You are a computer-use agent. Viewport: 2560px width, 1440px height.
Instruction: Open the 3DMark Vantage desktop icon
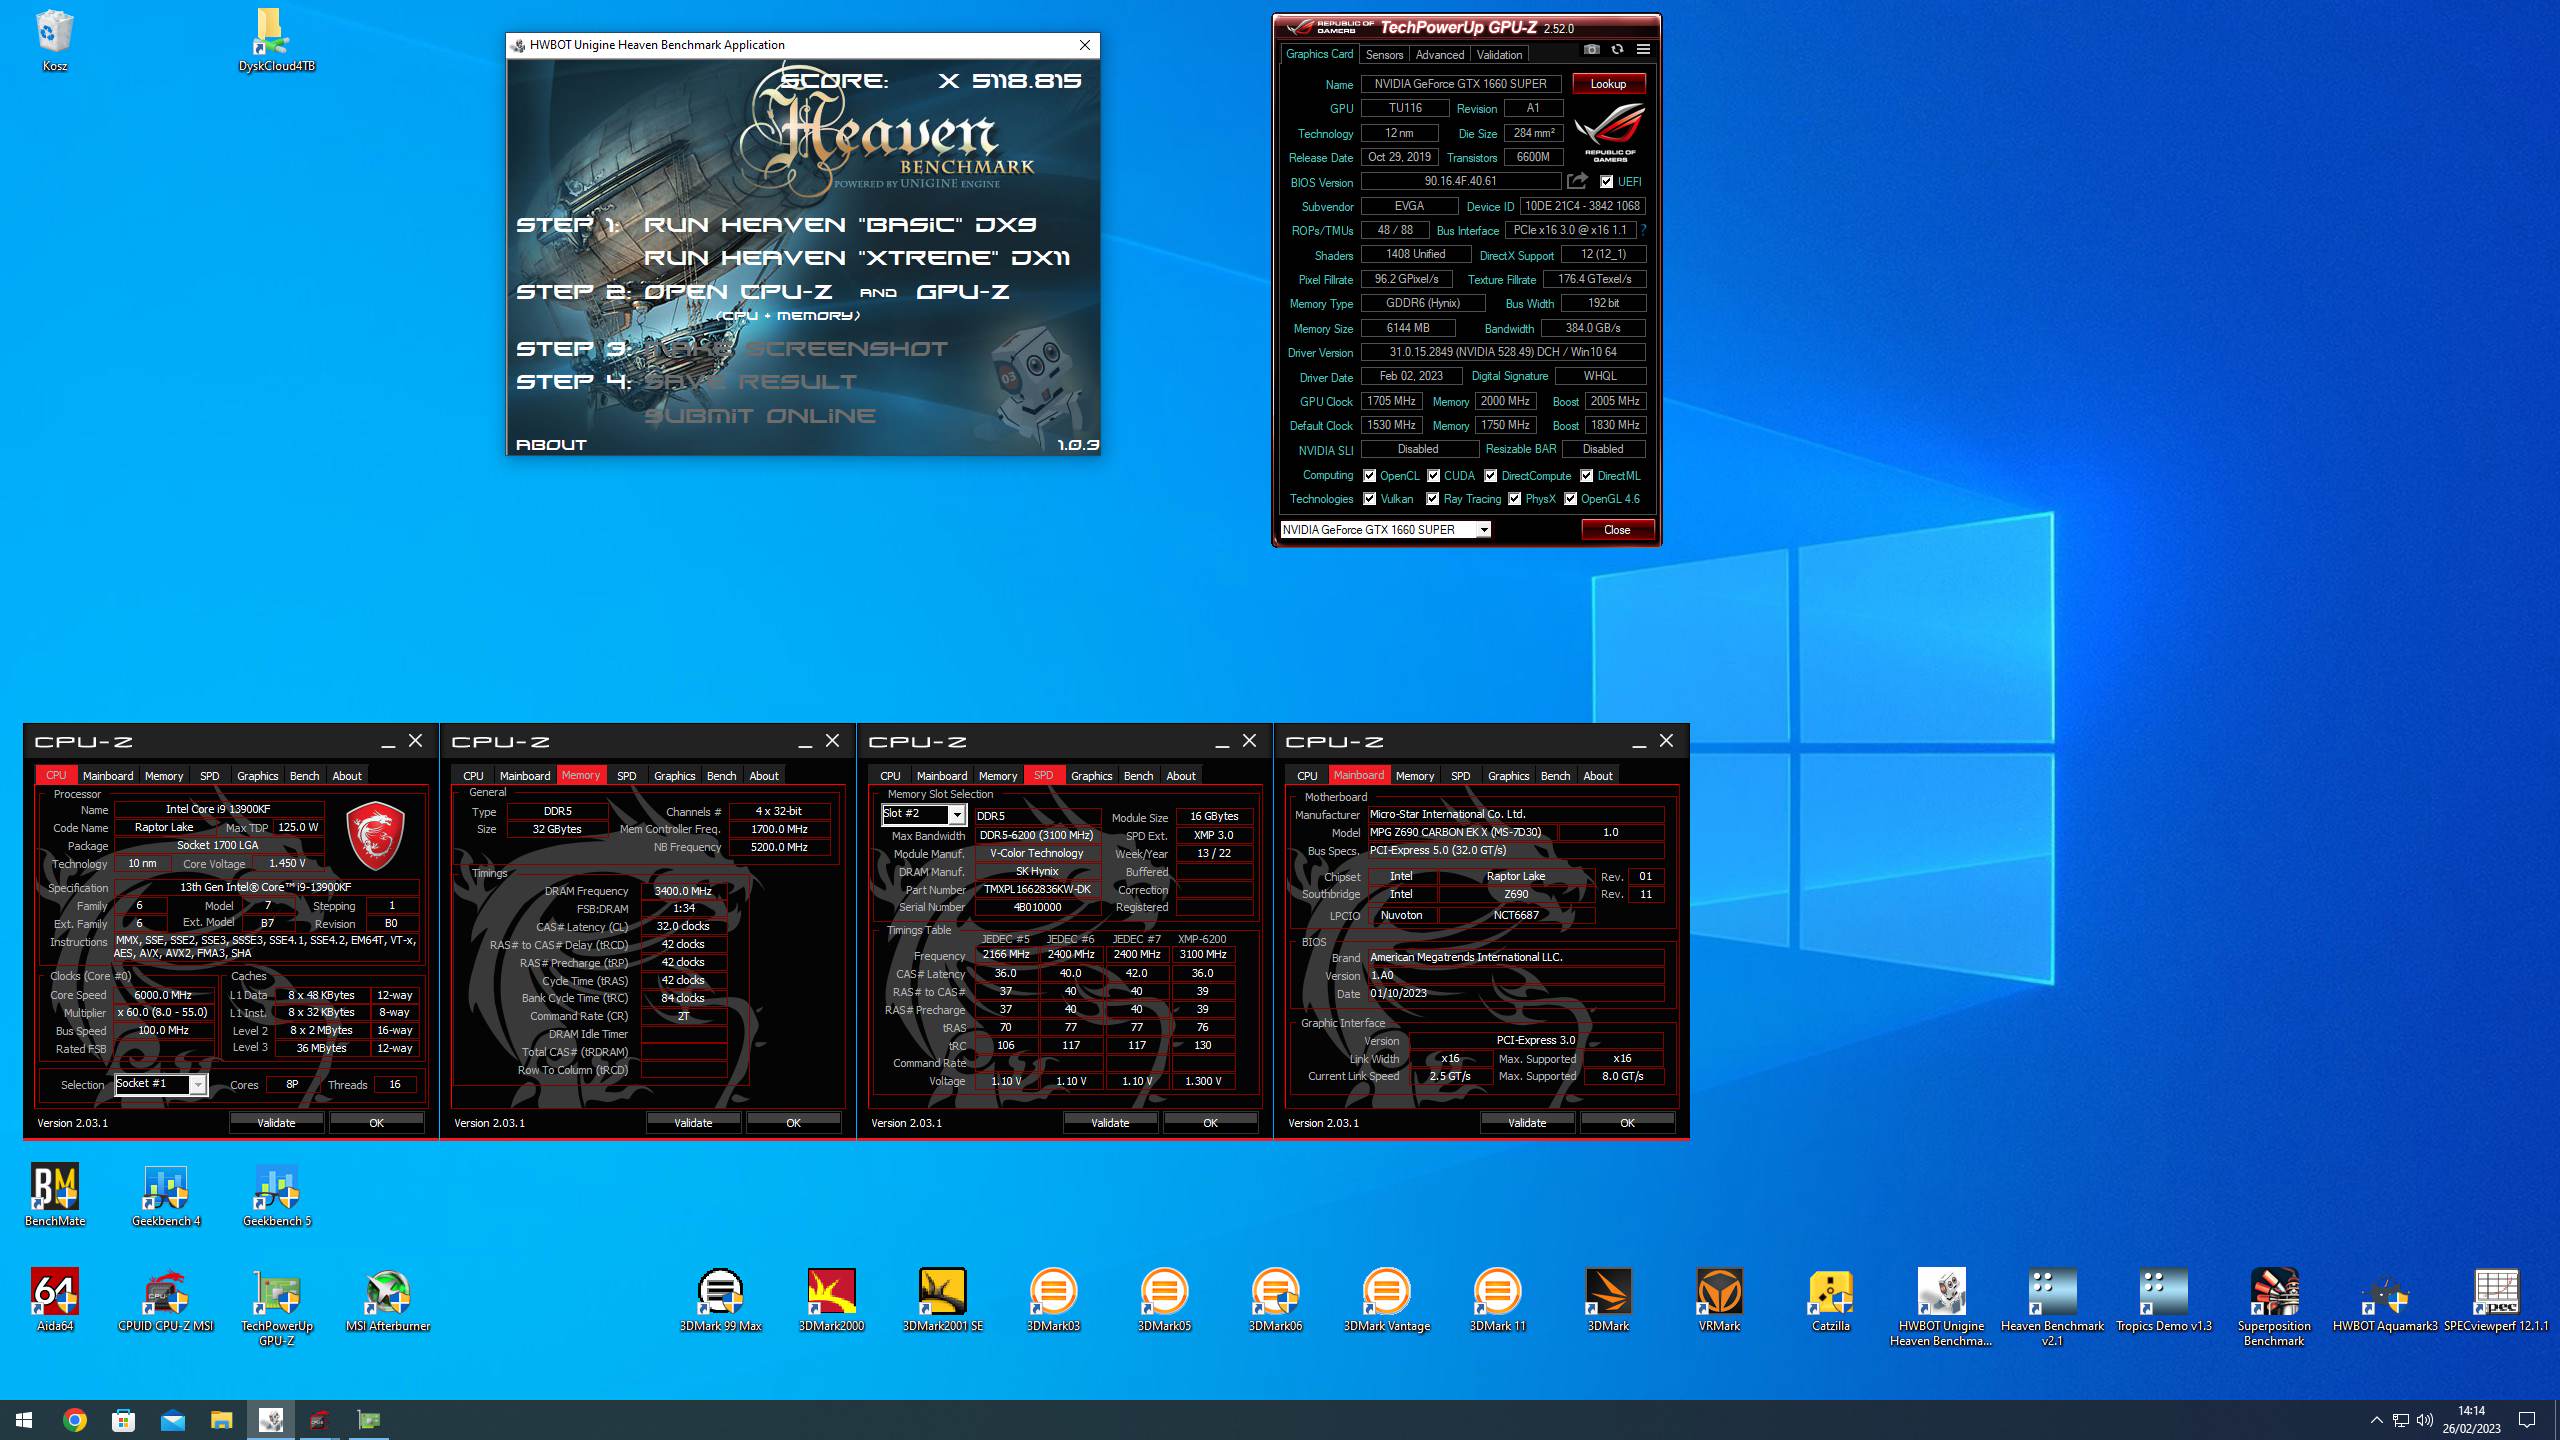point(1386,1300)
